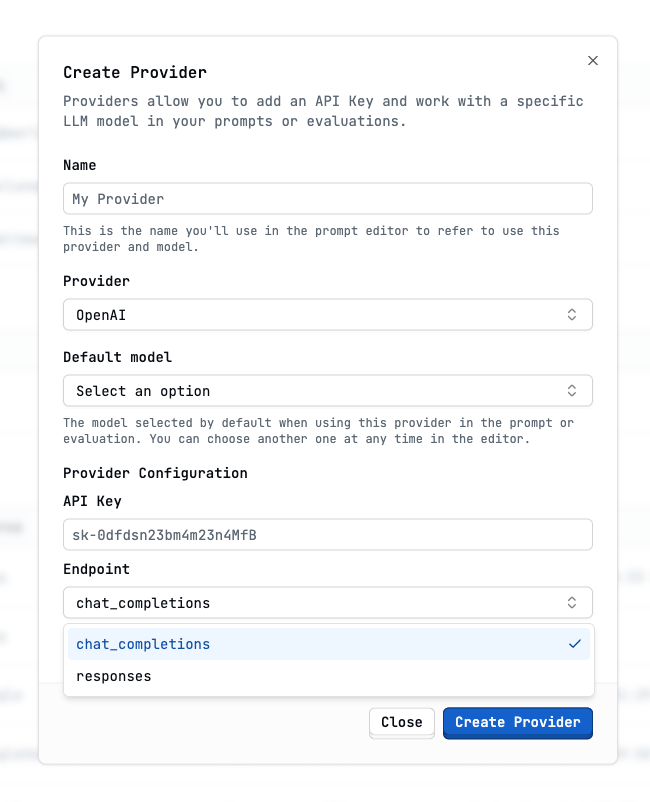The image size is (650, 802).
Task: Click the Create Provider dialog title
Action: (x=134, y=72)
